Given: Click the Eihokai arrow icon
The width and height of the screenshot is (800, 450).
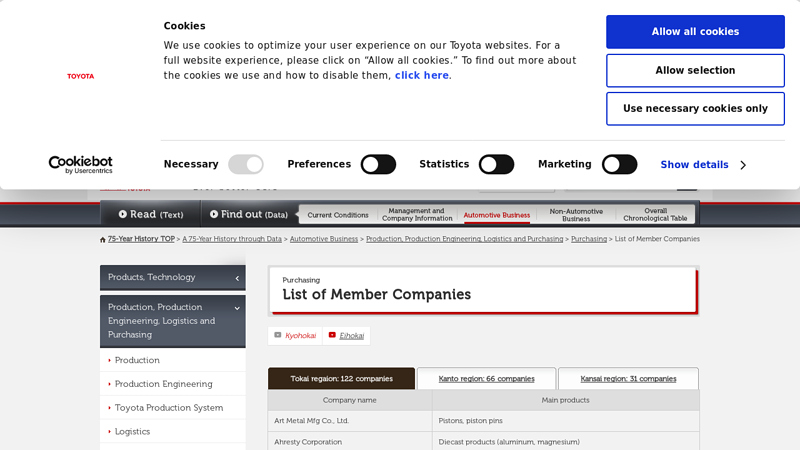Looking at the screenshot, I should (332, 335).
